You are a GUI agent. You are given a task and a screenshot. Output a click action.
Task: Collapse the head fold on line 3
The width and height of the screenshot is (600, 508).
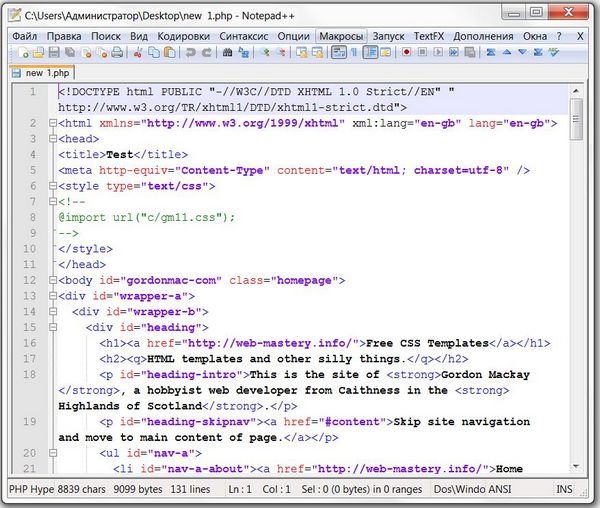(53, 139)
